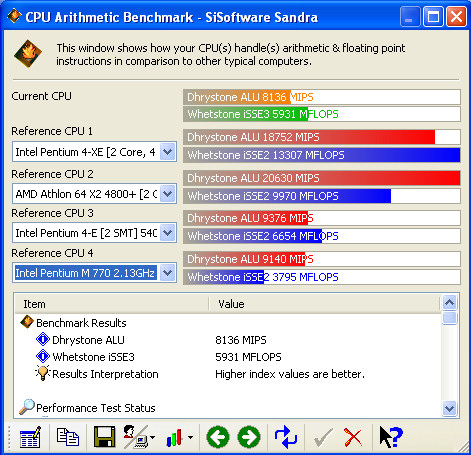Click the Item column header
The image size is (471, 455).
pyautogui.click(x=112, y=304)
